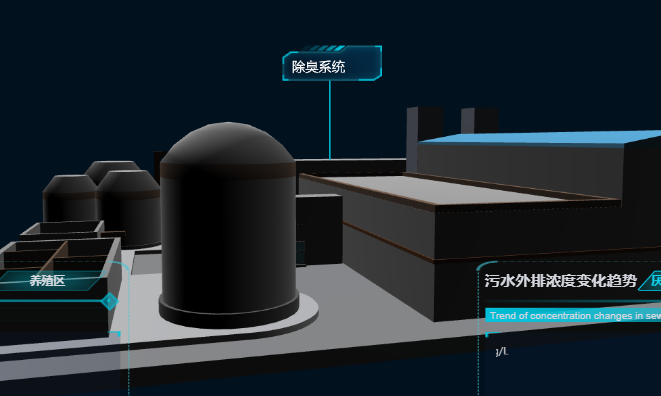Click the circular base pad under the dome tank
This screenshot has height=396, width=661.
239,316
